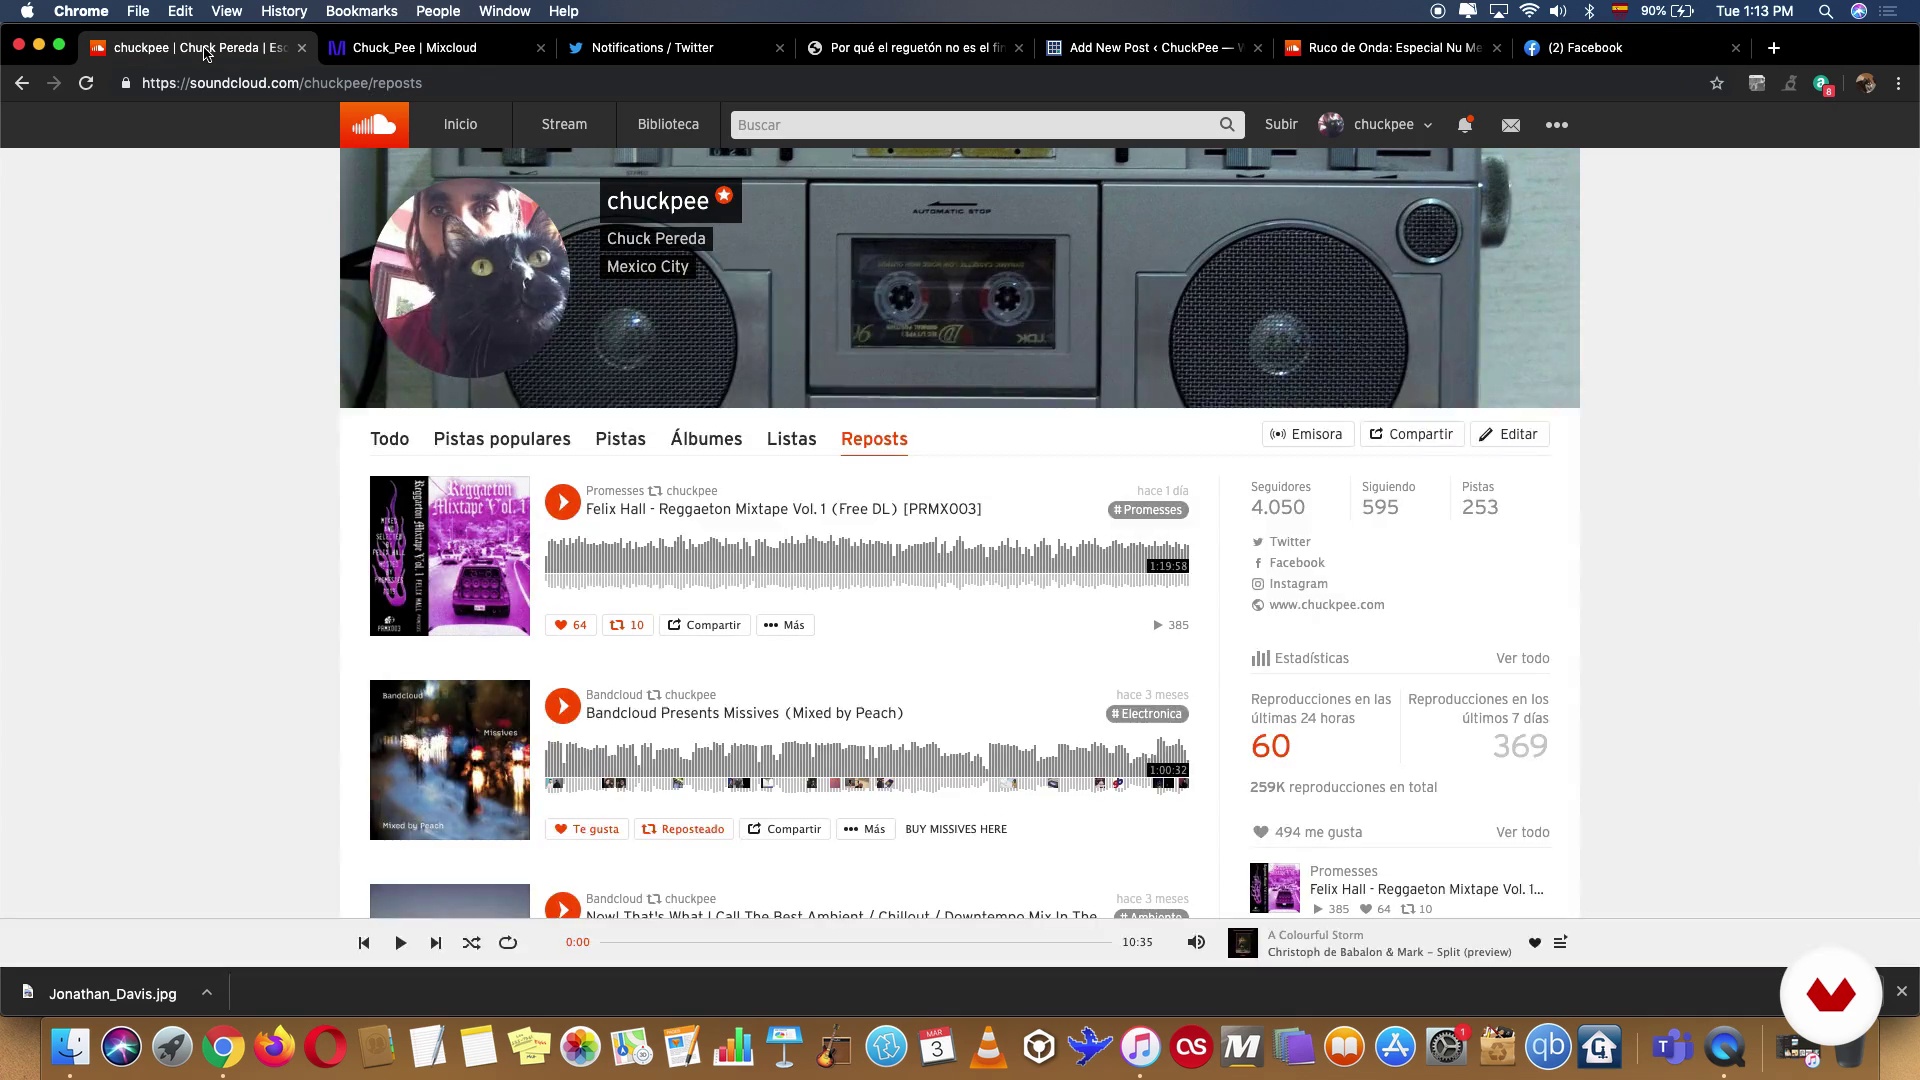Viewport: 1920px width, 1080px height.
Task: Click the #Electronica tag
Action: [1147, 714]
